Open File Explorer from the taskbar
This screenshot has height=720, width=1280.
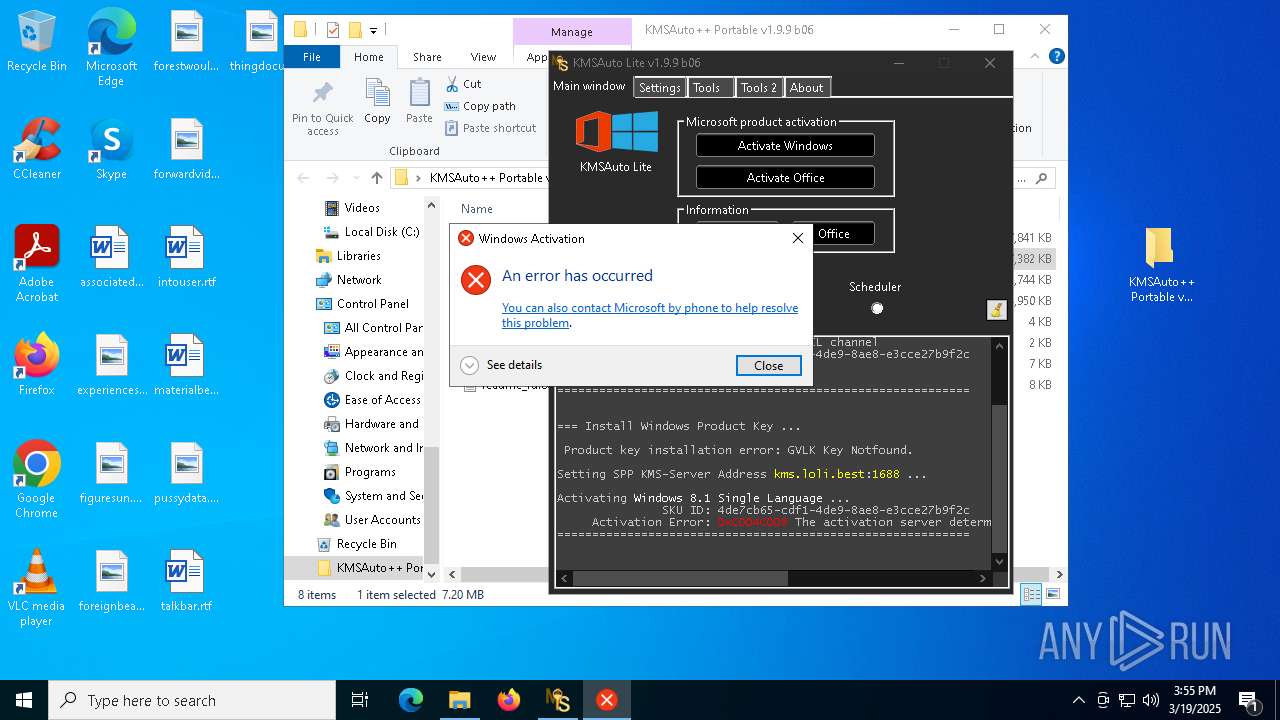point(459,700)
